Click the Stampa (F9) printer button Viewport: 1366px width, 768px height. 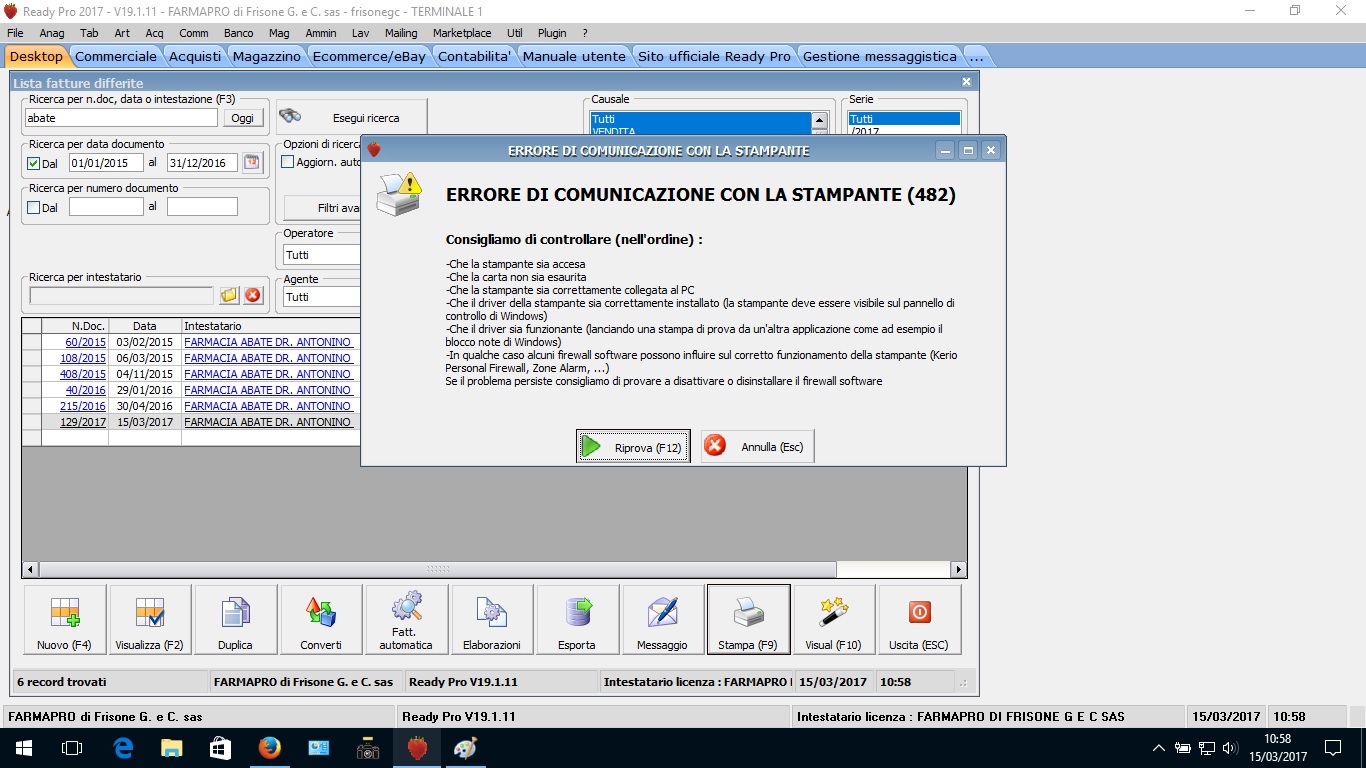(x=748, y=619)
